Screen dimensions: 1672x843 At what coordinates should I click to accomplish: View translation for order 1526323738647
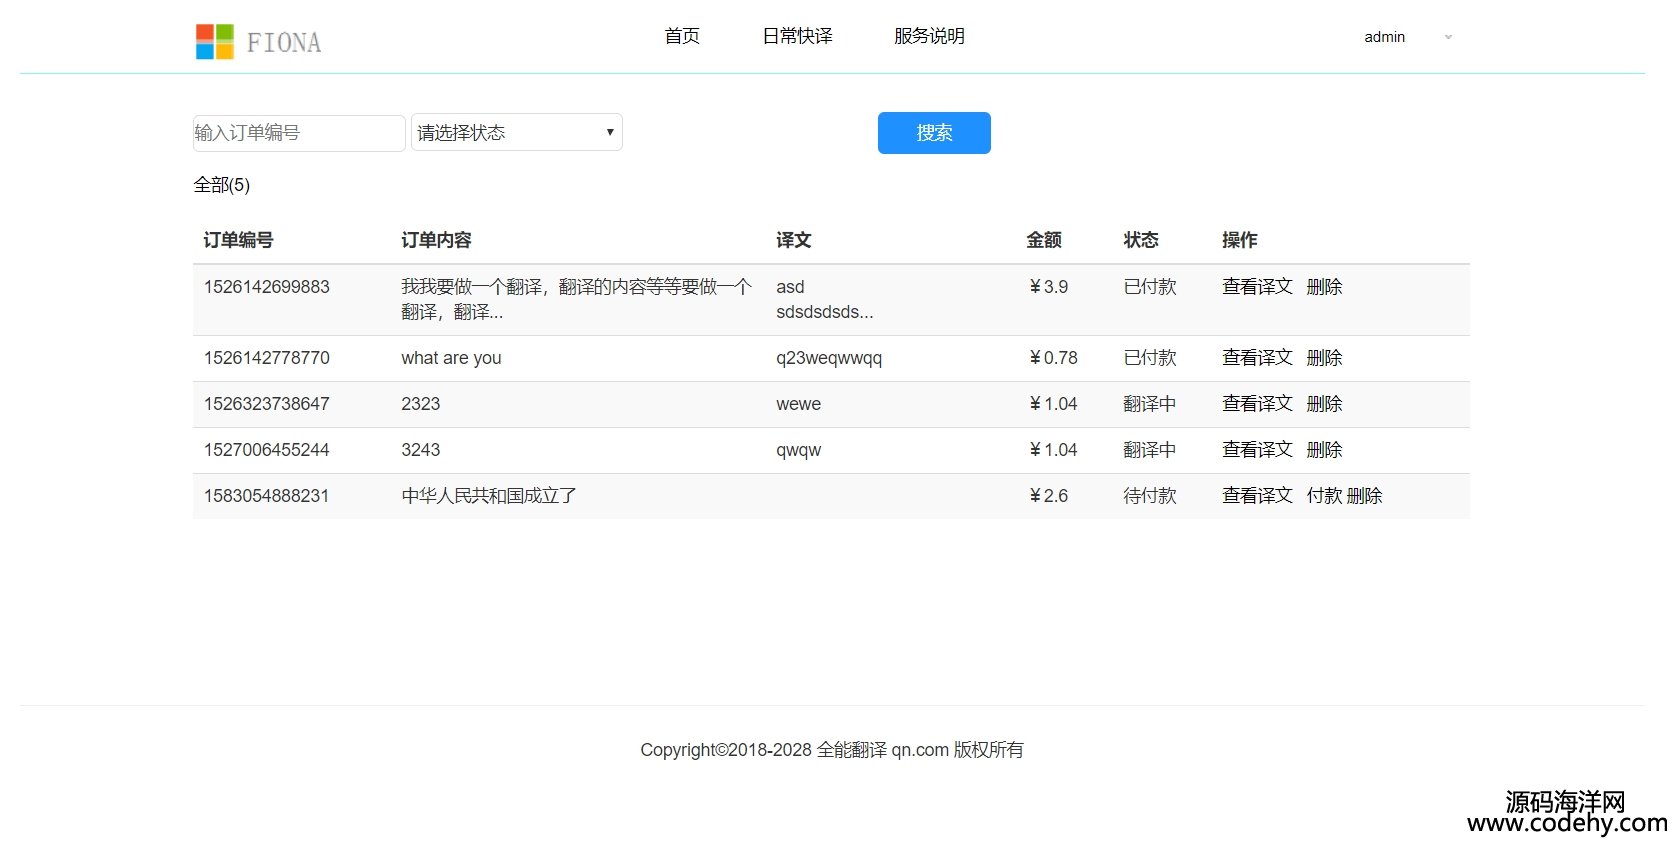[x=1257, y=404]
